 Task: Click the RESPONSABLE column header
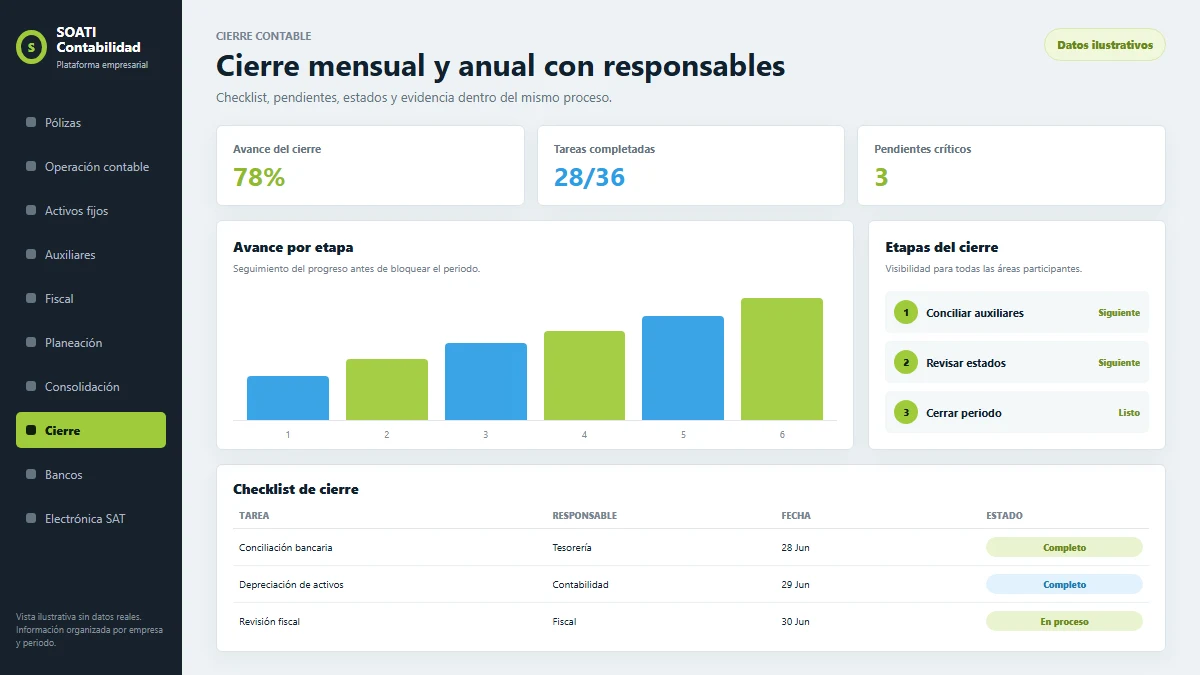click(584, 516)
